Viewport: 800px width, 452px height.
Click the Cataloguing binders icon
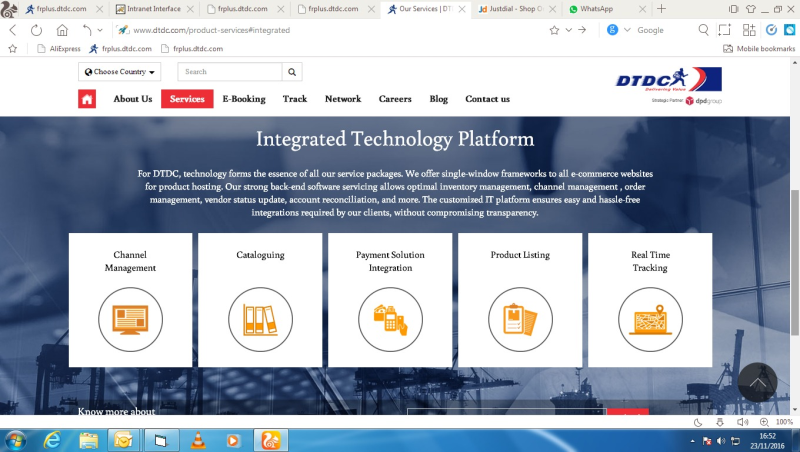click(260, 319)
